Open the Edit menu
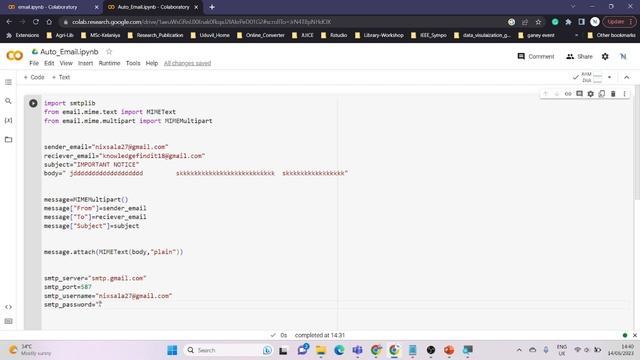Screen dimensions: 640x360 pos(49,63)
